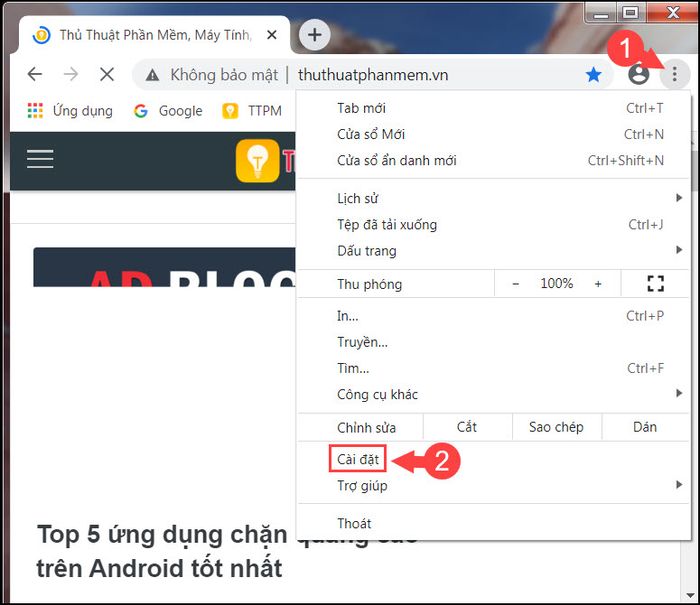
Task: Zoom out with minus button
Action: point(516,284)
